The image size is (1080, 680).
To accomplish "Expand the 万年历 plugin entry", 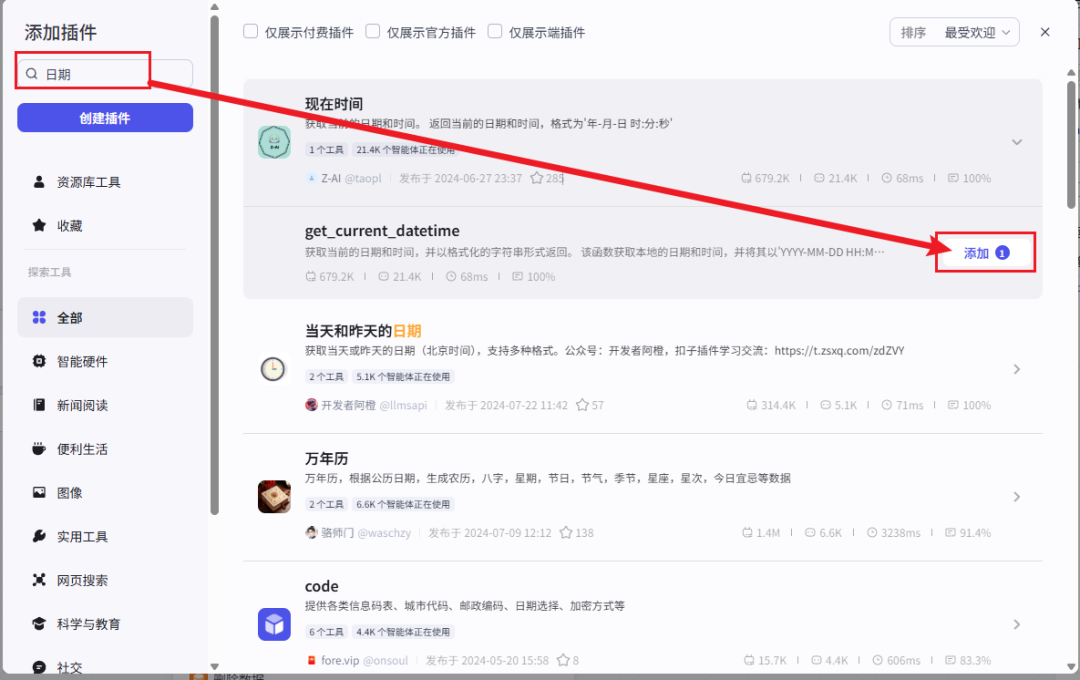I will (x=1016, y=496).
